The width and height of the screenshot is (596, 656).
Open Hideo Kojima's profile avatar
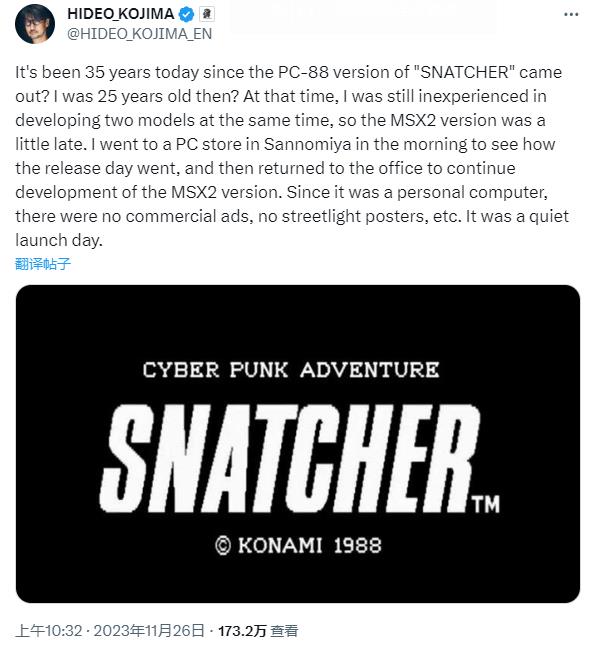35,24
